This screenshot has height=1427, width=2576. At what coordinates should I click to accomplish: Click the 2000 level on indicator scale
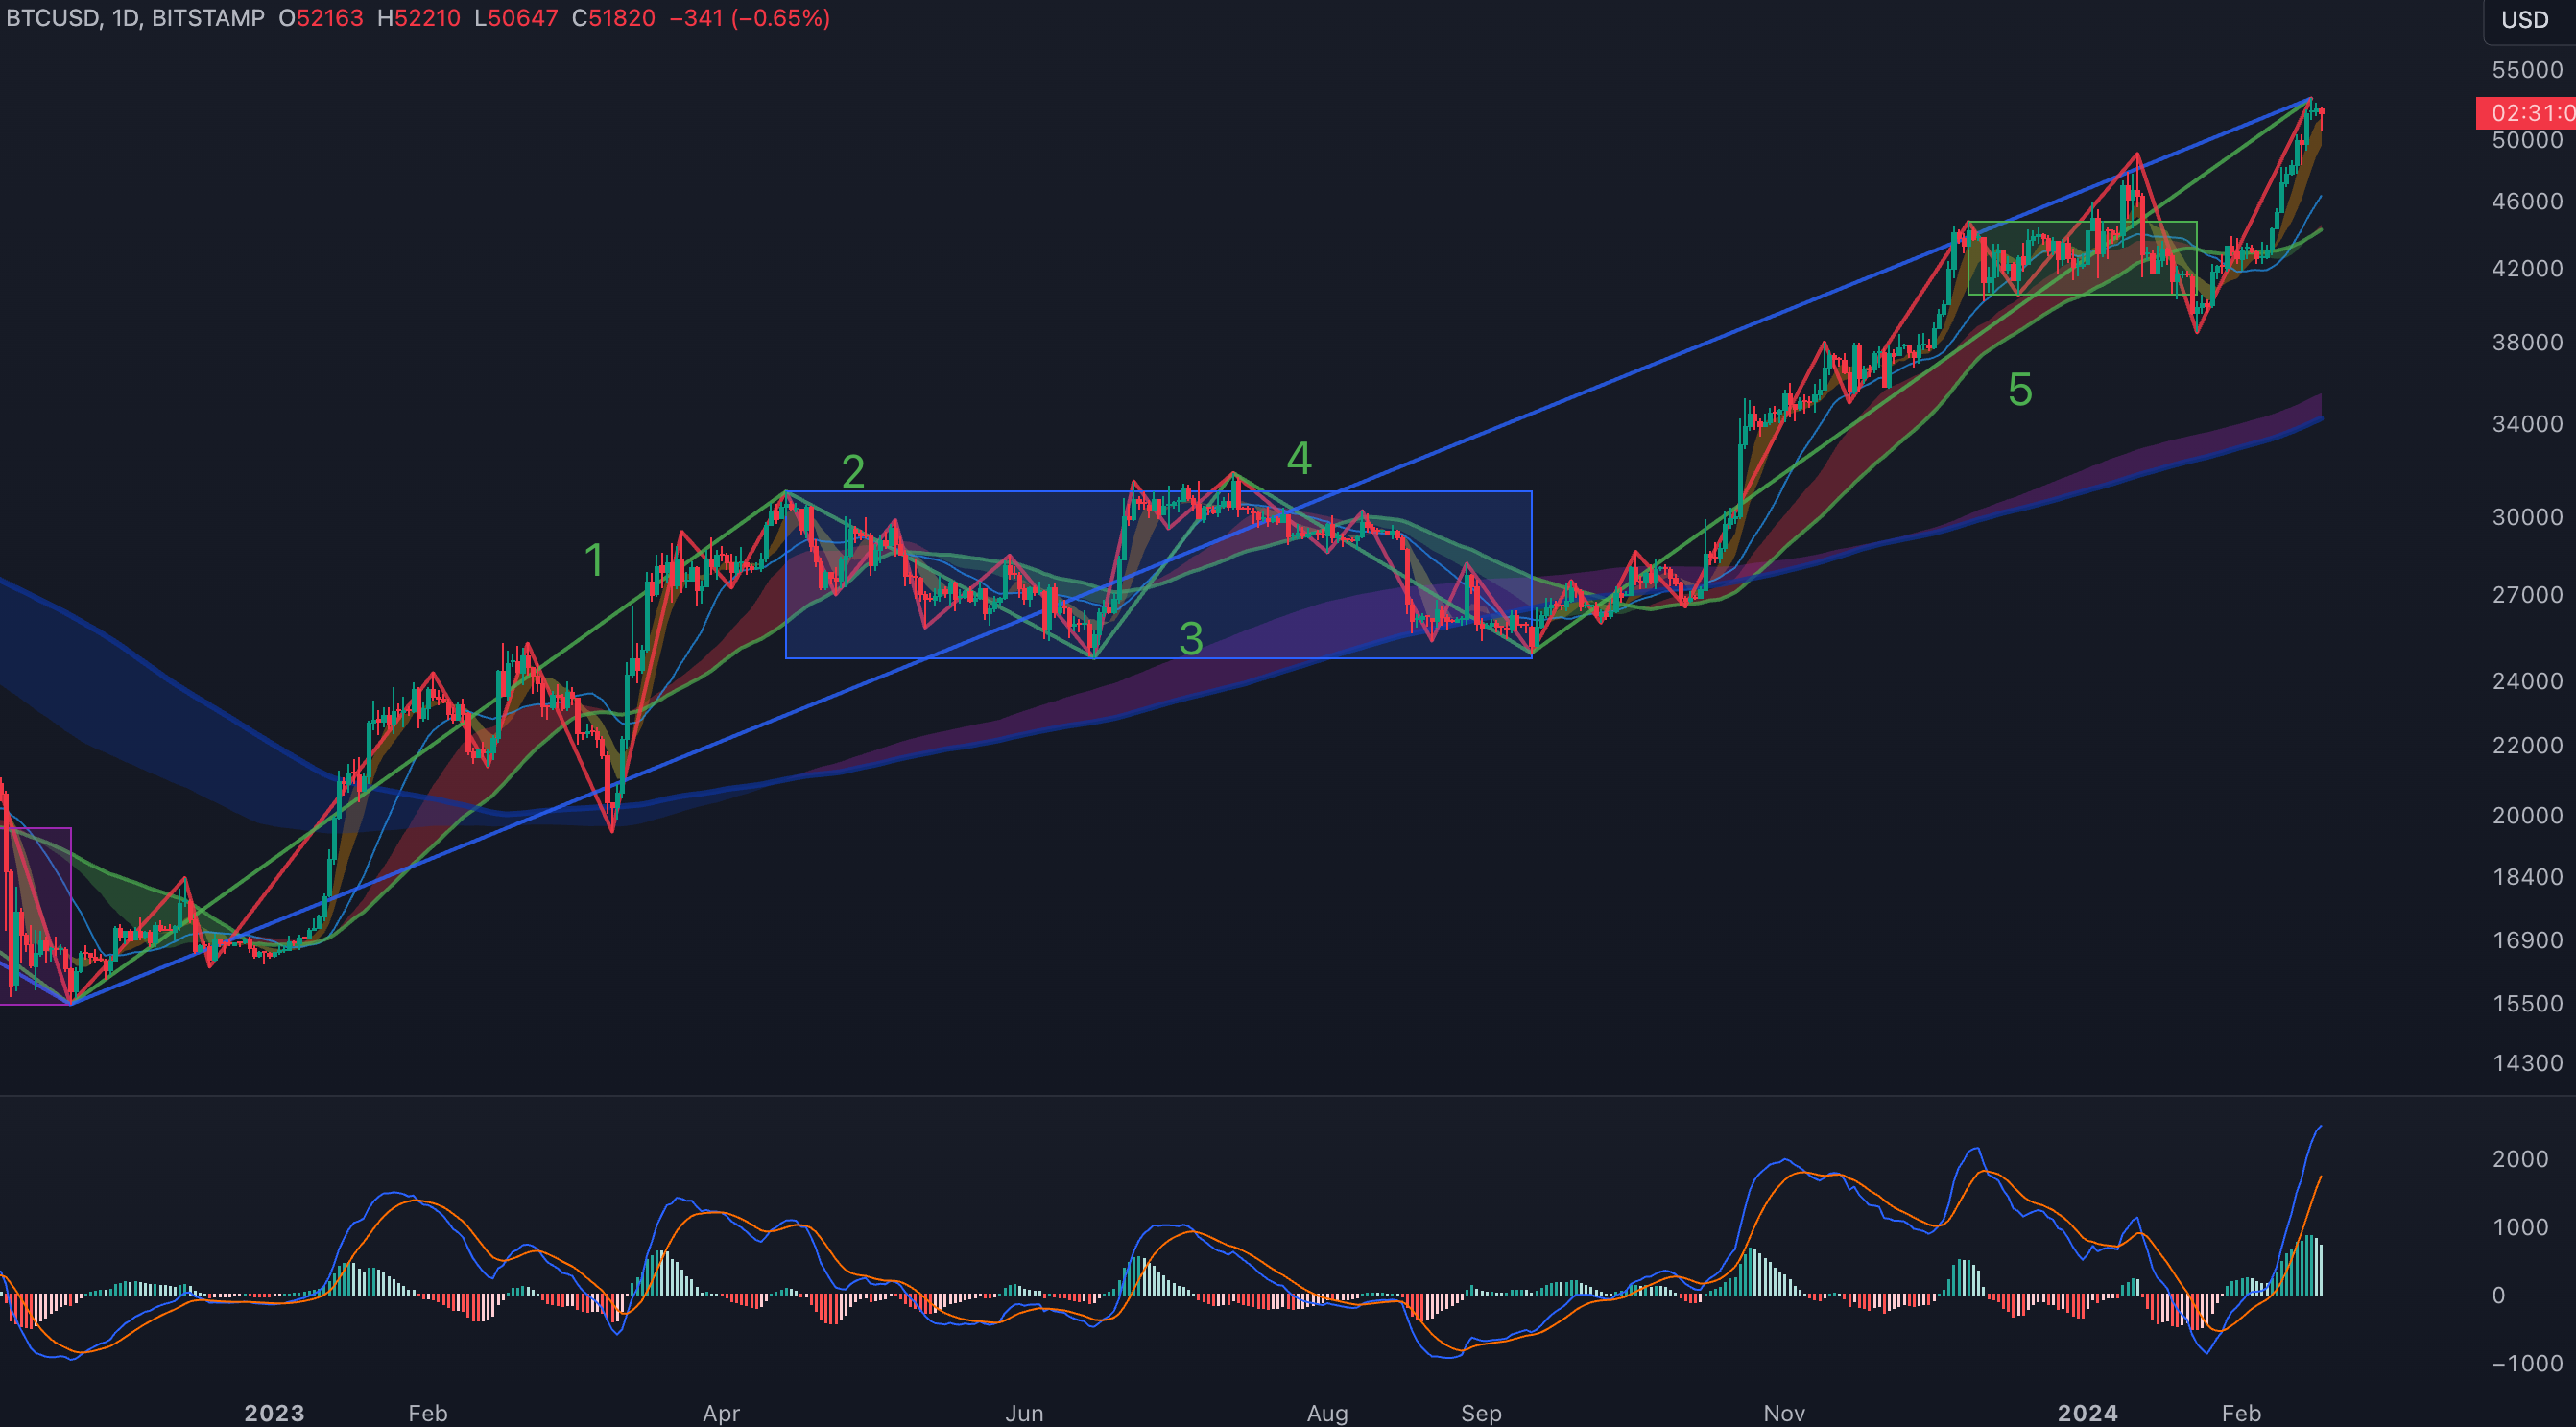(x=2520, y=1159)
